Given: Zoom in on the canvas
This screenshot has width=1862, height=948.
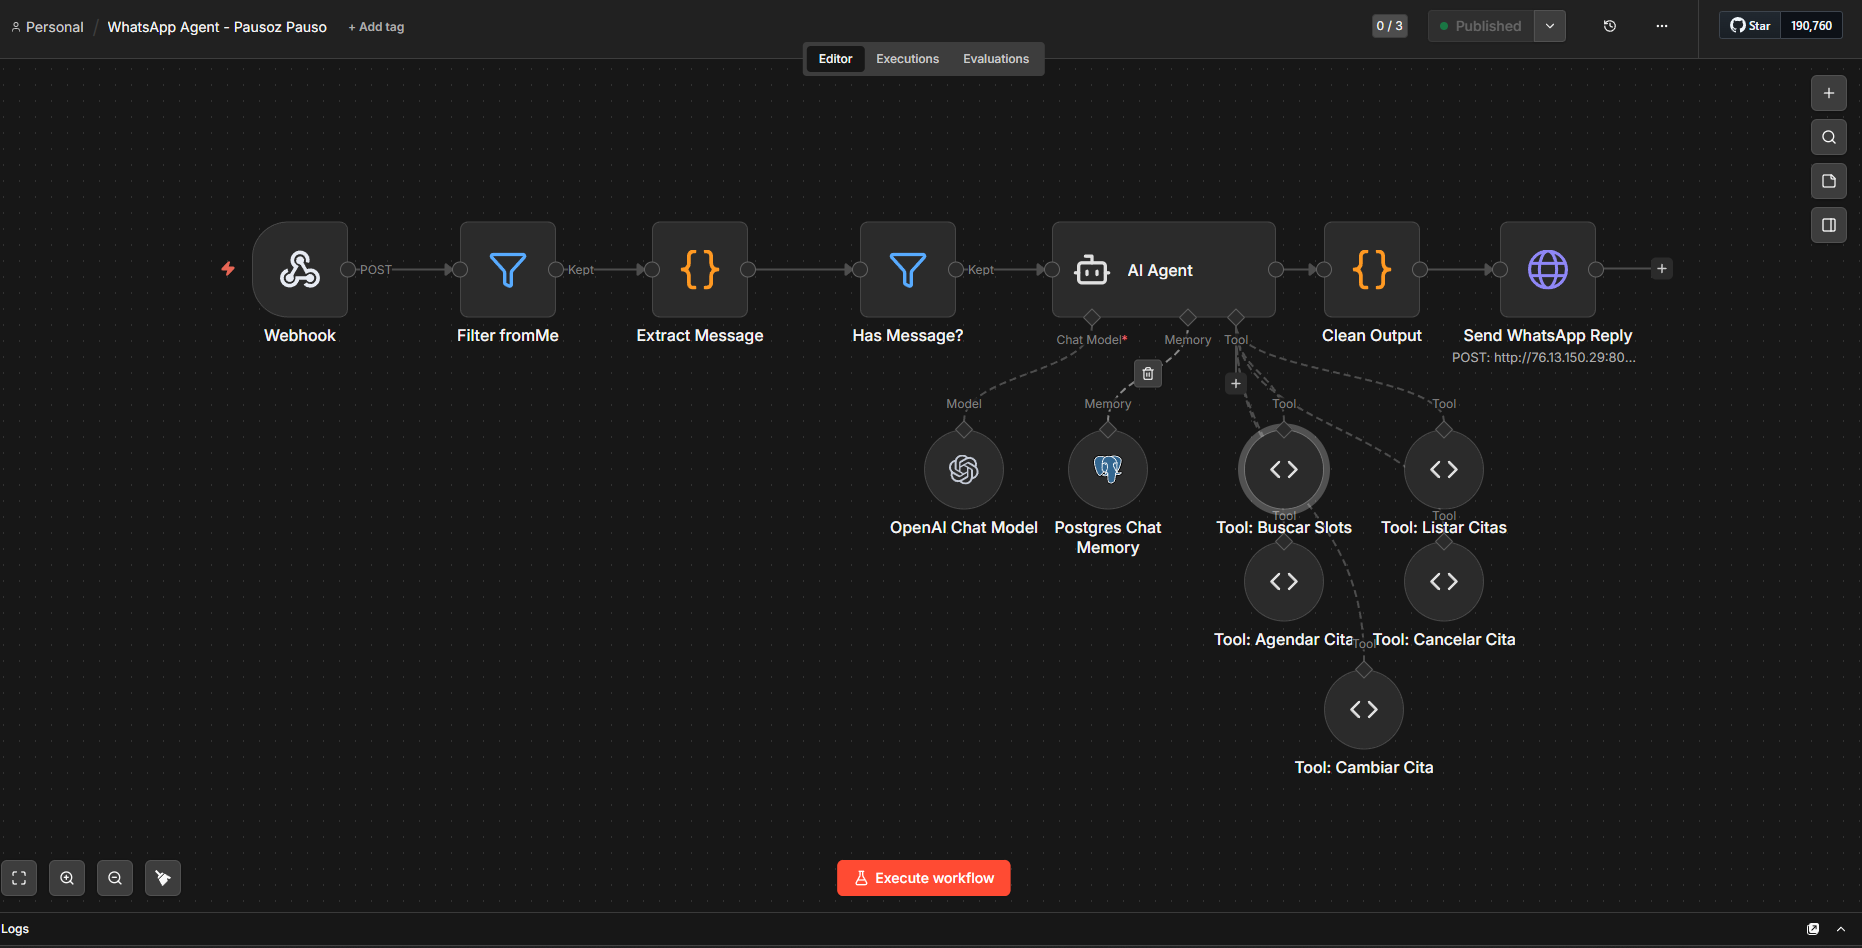Looking at the screenshot, I should pyautogui.click(x=67, y=878).
